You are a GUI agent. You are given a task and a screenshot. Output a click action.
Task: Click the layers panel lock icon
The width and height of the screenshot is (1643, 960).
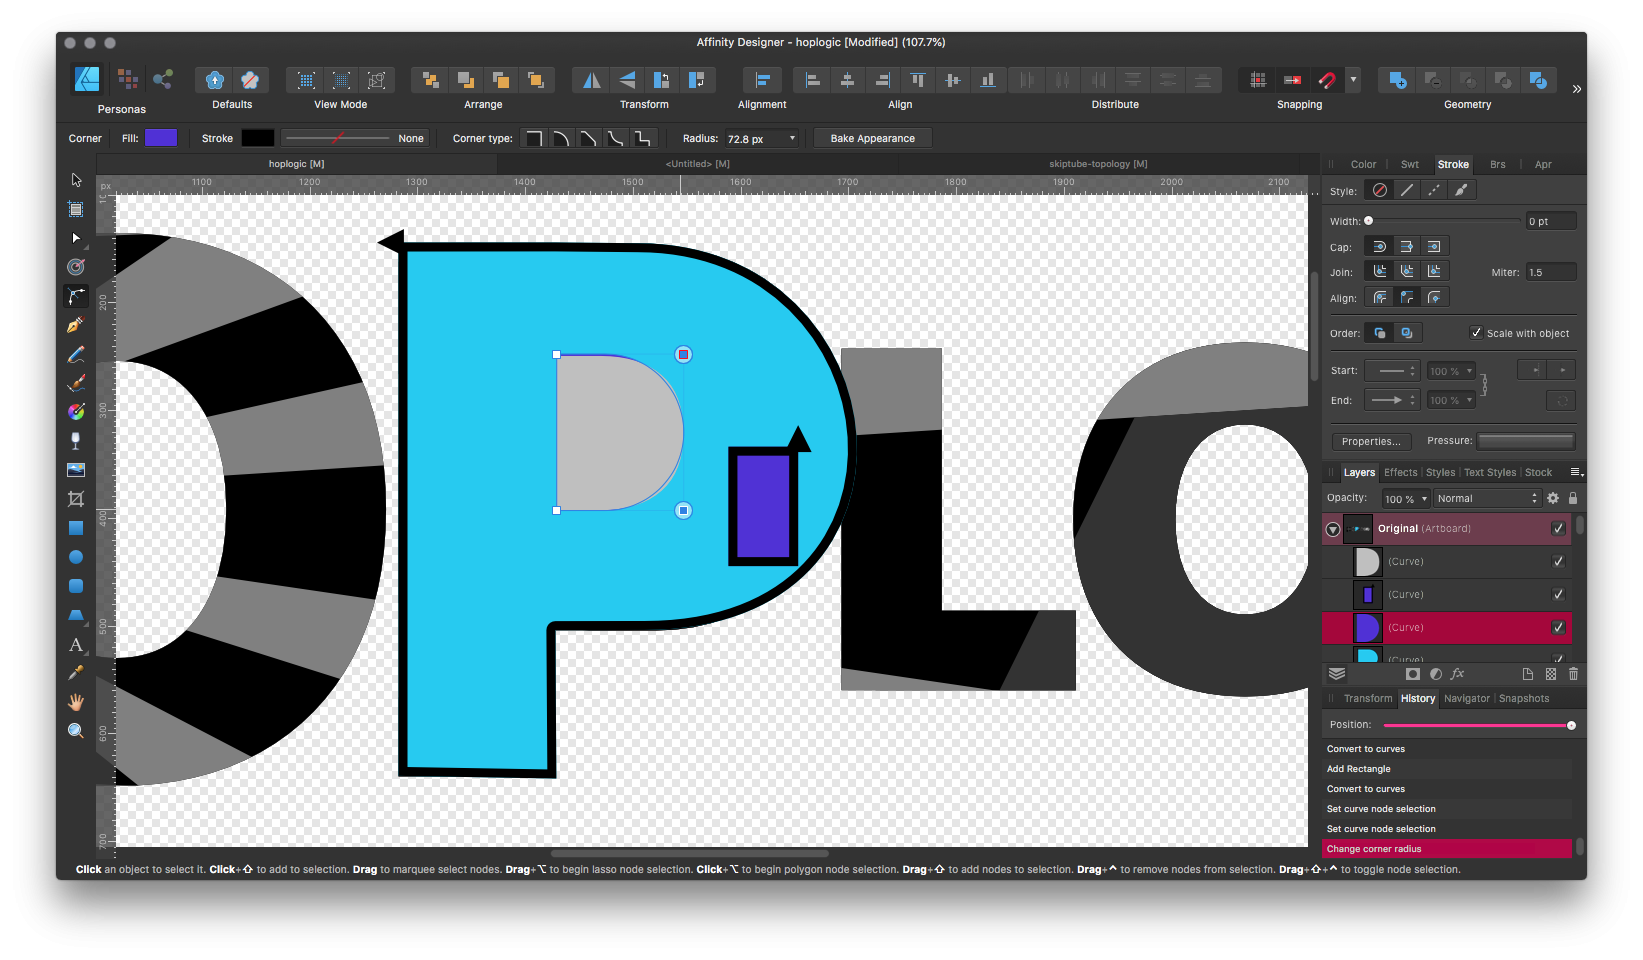[x=1573, y=498]
